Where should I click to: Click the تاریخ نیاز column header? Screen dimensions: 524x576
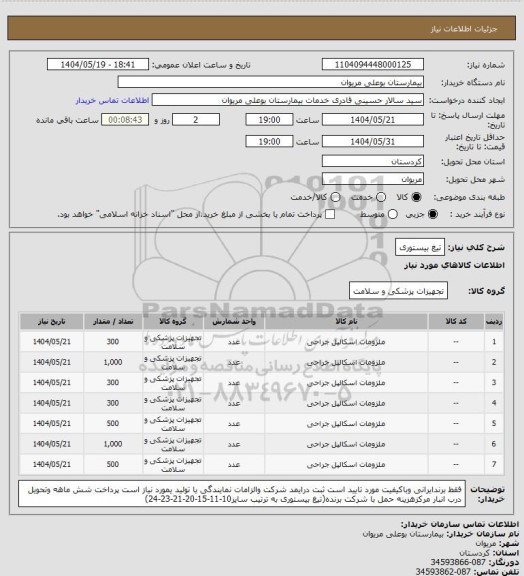pos(51,321)
